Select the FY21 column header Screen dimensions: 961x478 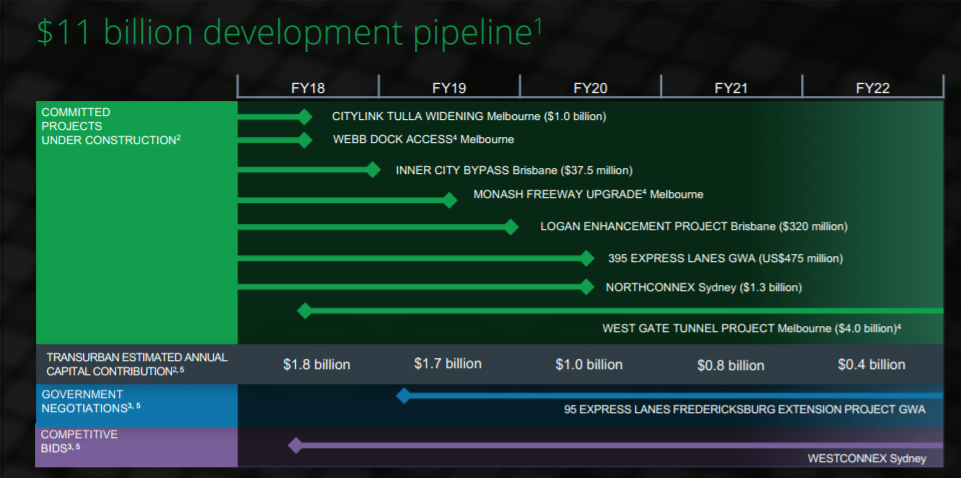click(x=731, y=88)
